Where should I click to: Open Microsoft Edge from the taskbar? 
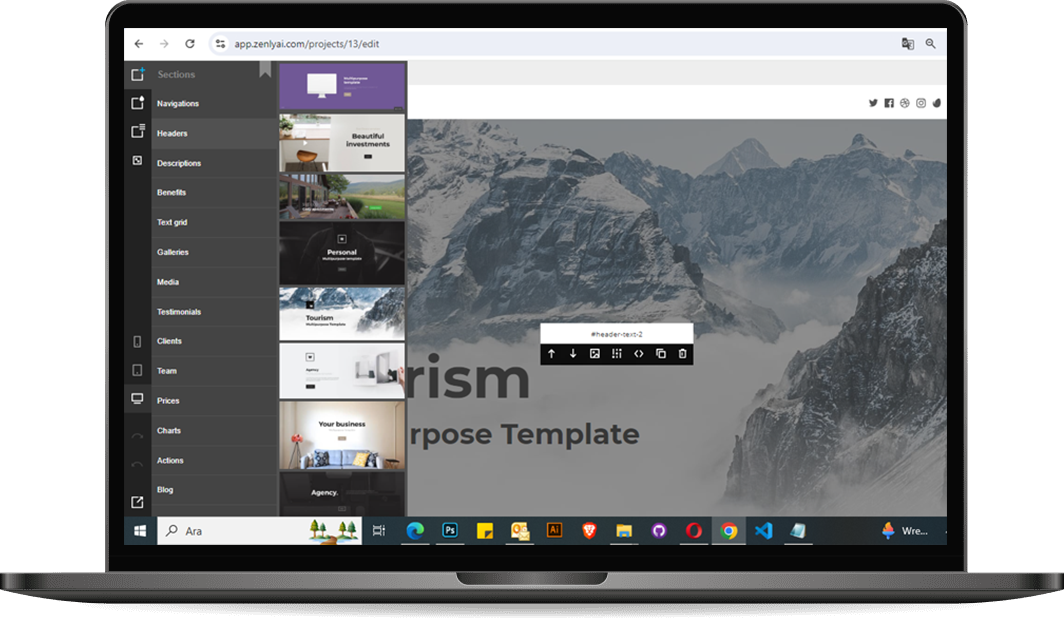(415, 531)
